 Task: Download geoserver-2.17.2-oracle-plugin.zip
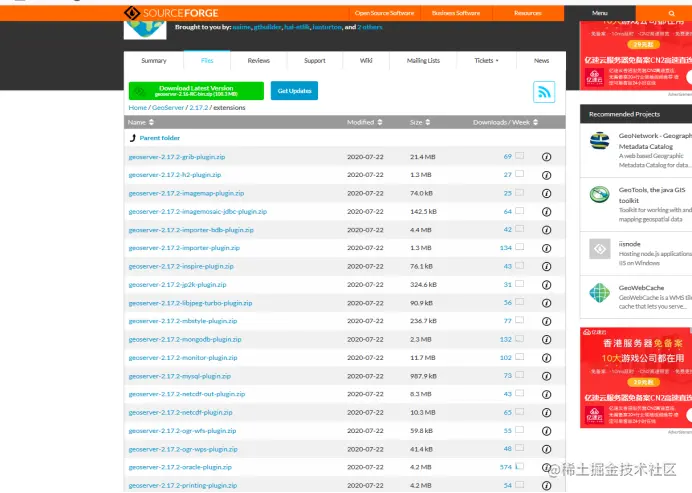coord(180,467)
